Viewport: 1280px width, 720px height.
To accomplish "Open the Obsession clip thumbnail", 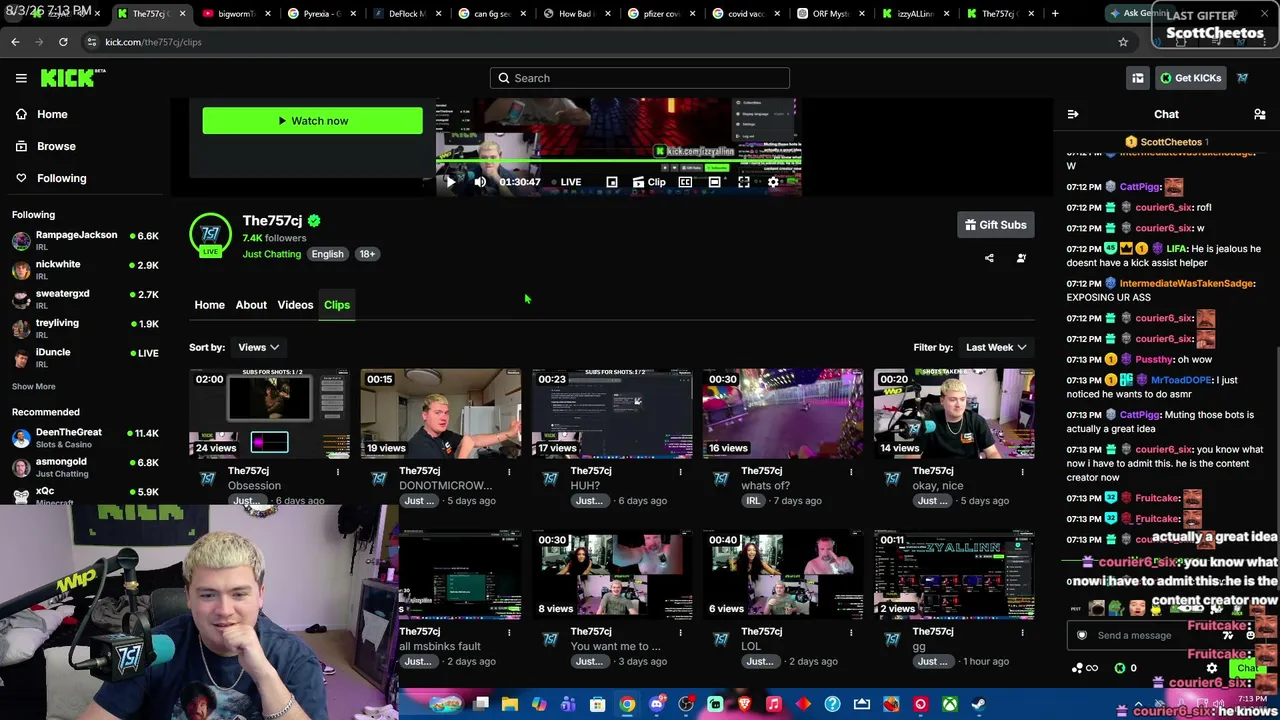I will click(269, 414).
